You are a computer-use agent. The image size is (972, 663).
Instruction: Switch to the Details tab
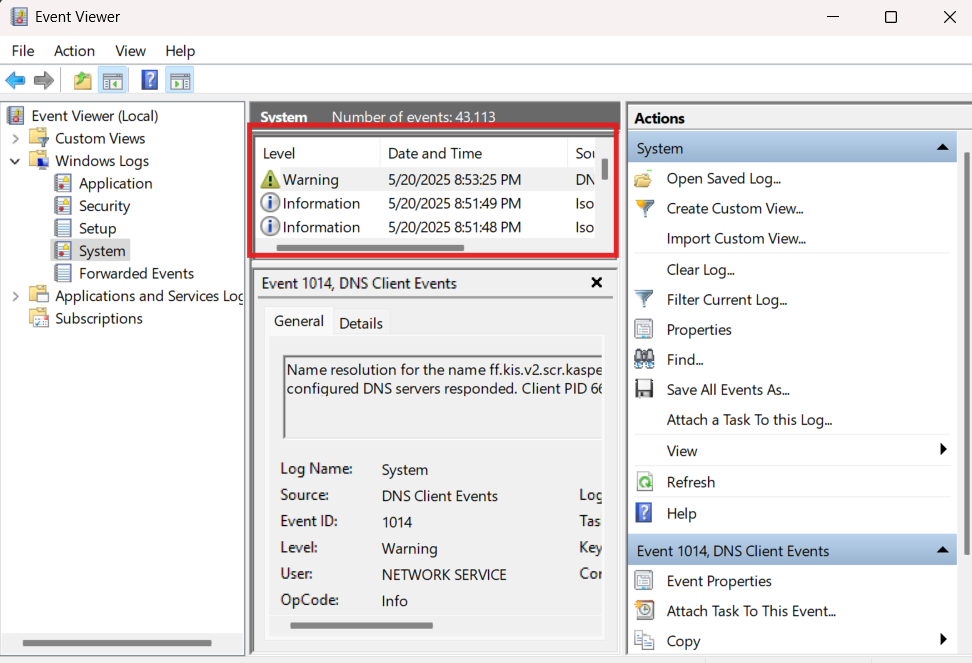point(360,323)
